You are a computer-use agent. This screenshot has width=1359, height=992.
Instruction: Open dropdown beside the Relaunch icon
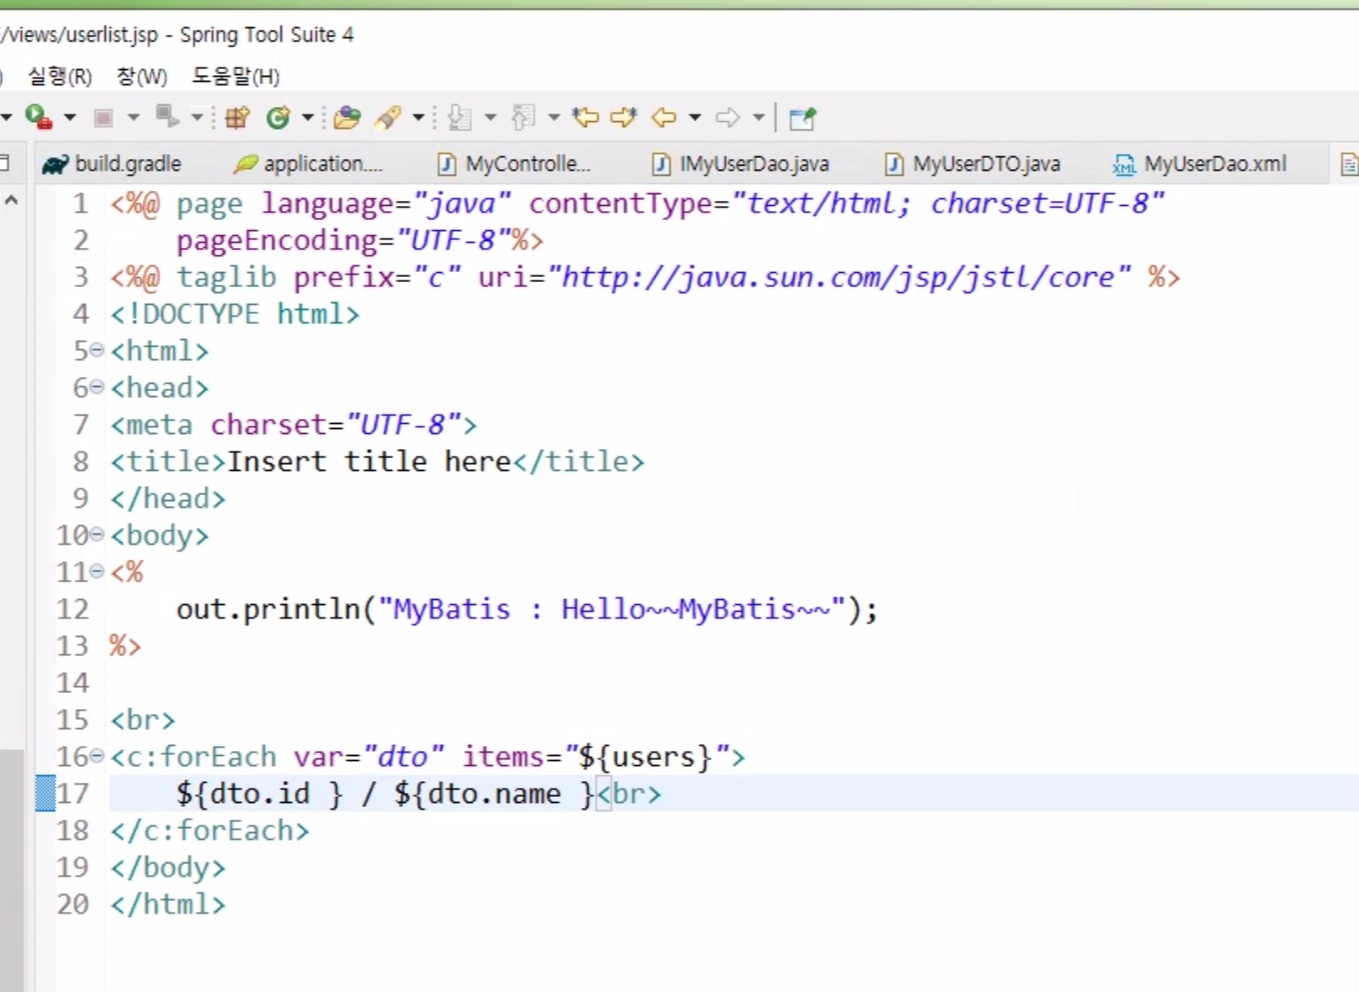tap(197, 117)
